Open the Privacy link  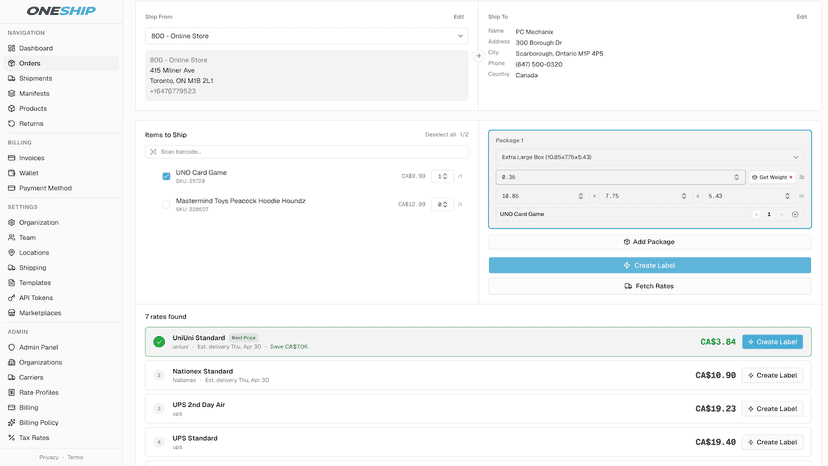click(x=49, y=458)
